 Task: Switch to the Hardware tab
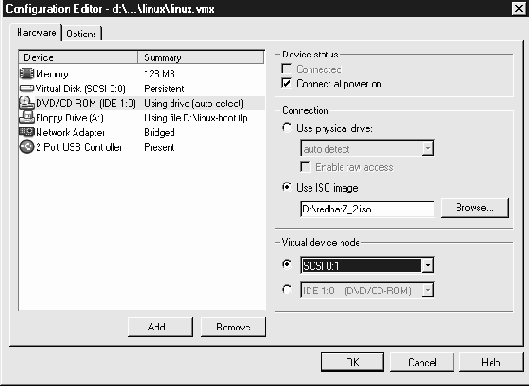point(36,33)
